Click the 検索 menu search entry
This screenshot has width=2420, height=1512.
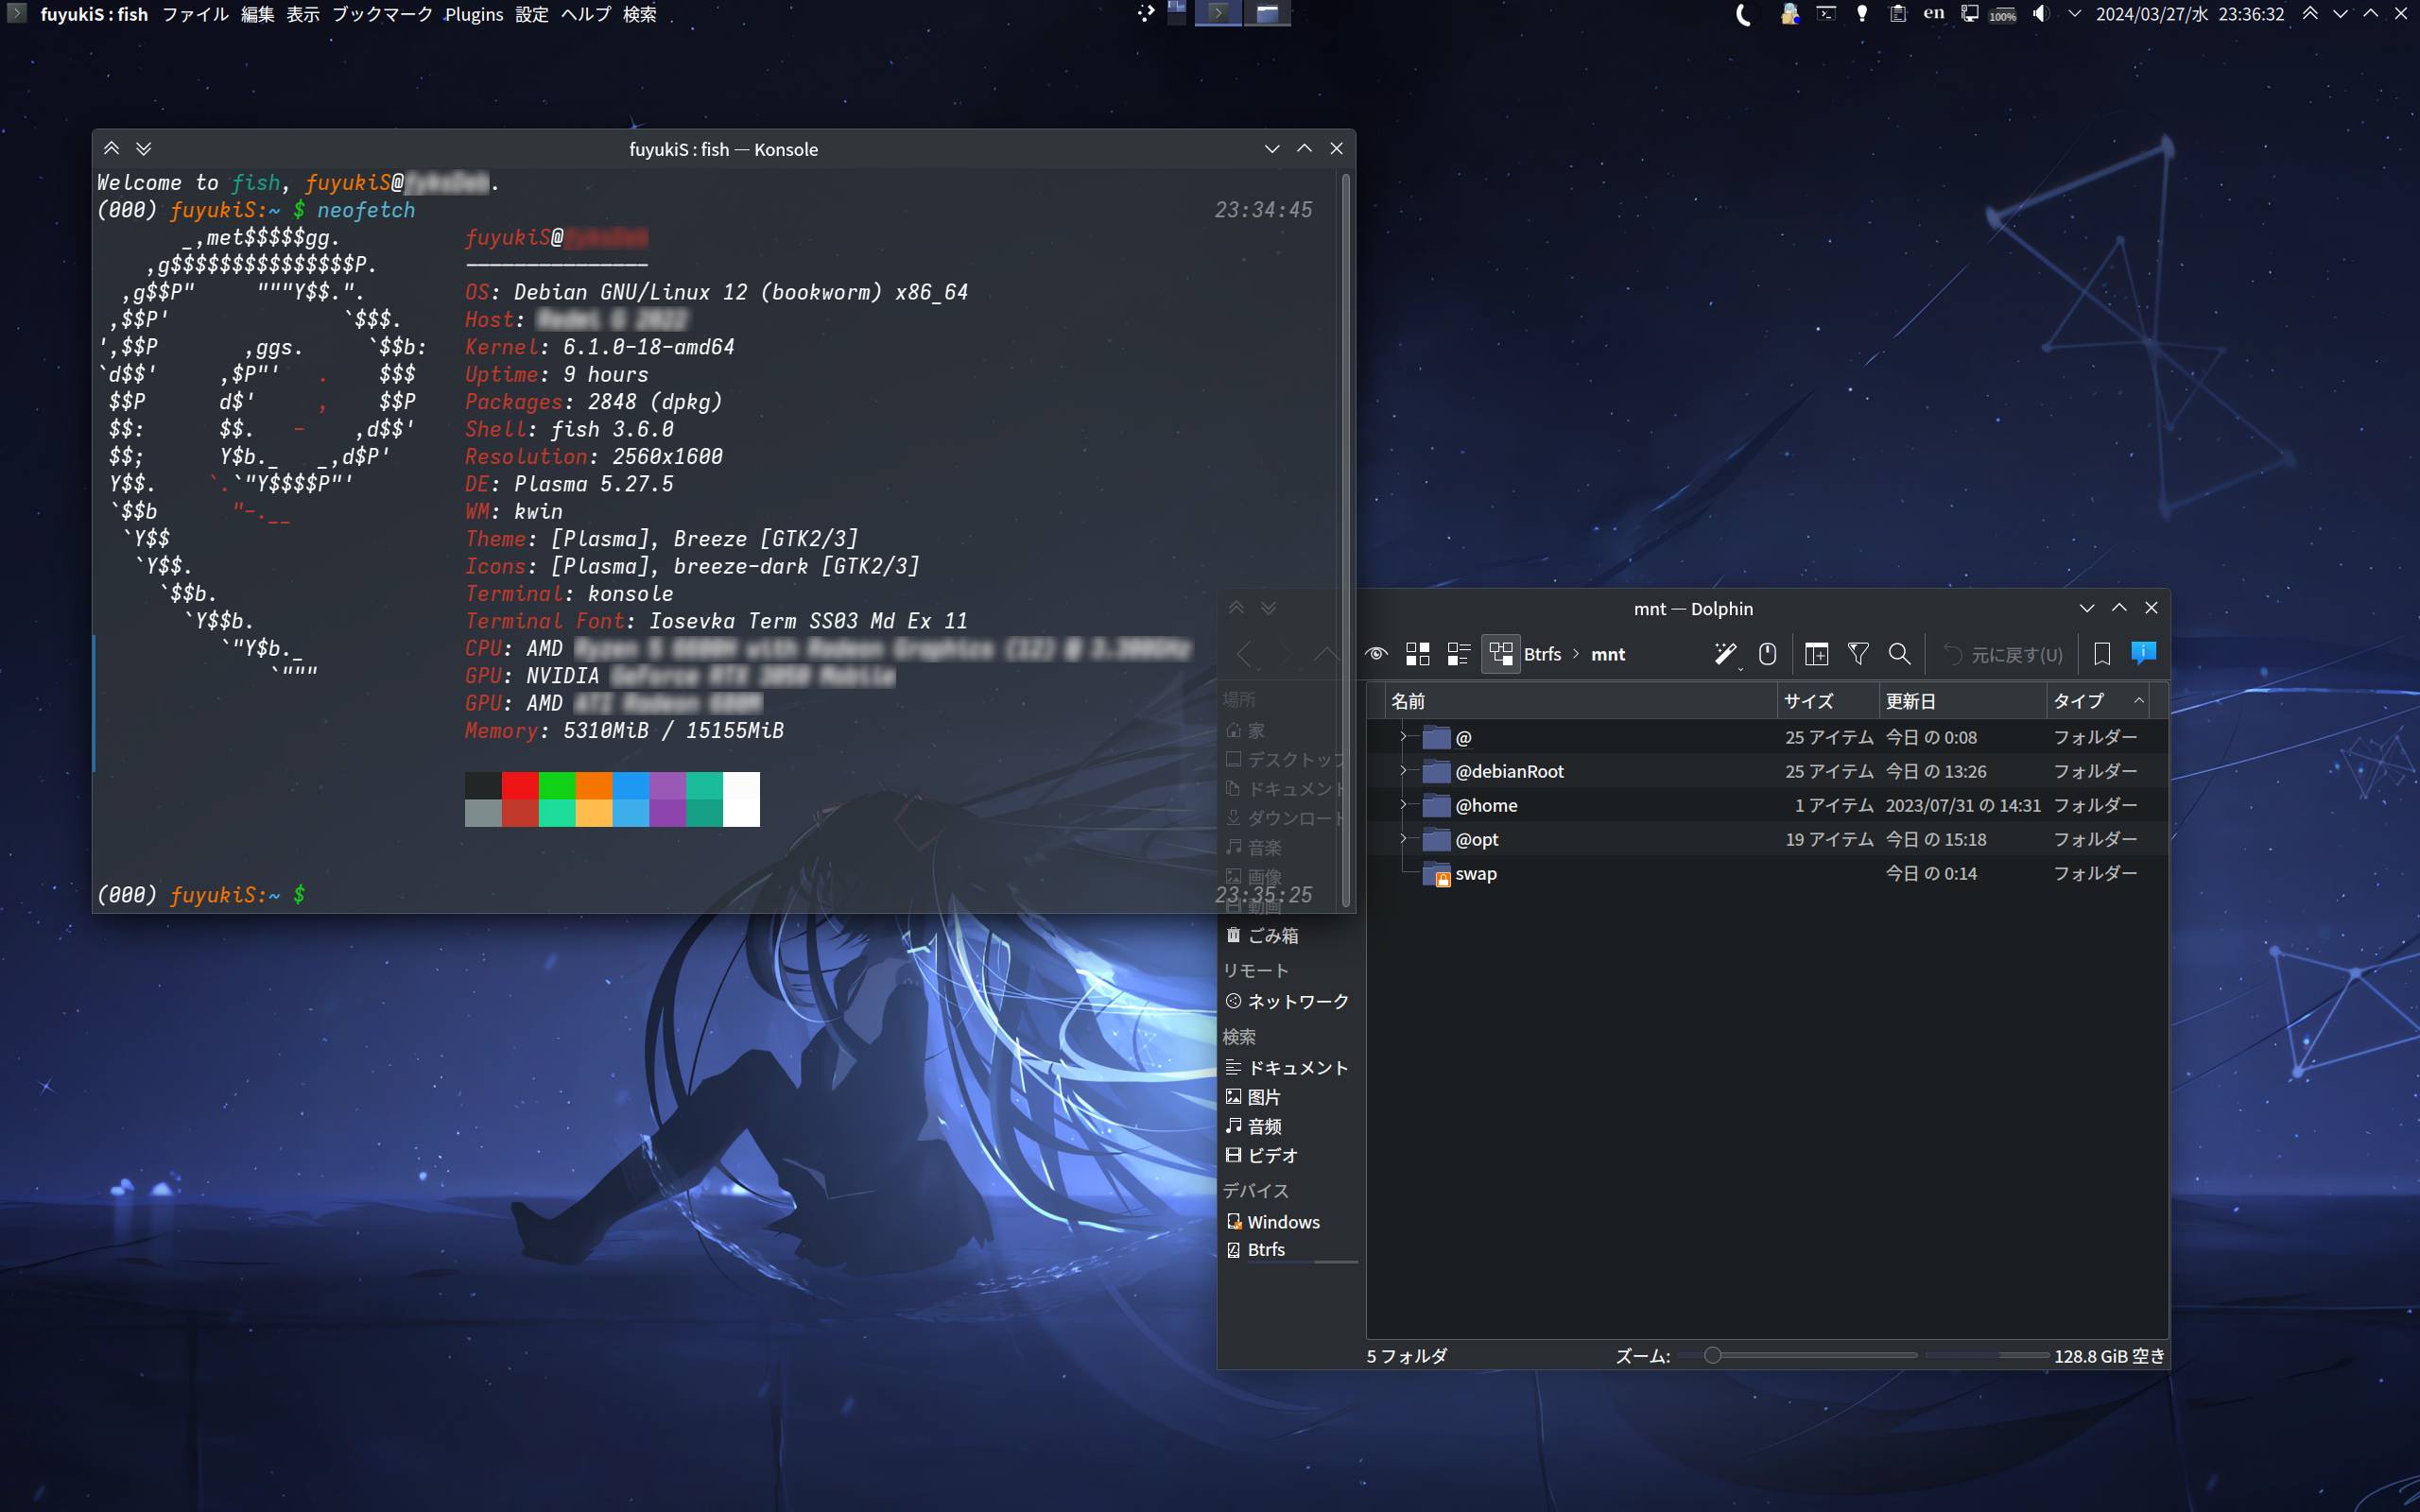pyautogui.click(x=640, y=14)
